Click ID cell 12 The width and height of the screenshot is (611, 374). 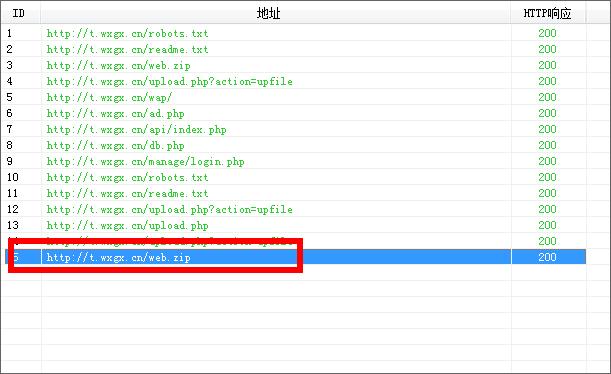12,209
